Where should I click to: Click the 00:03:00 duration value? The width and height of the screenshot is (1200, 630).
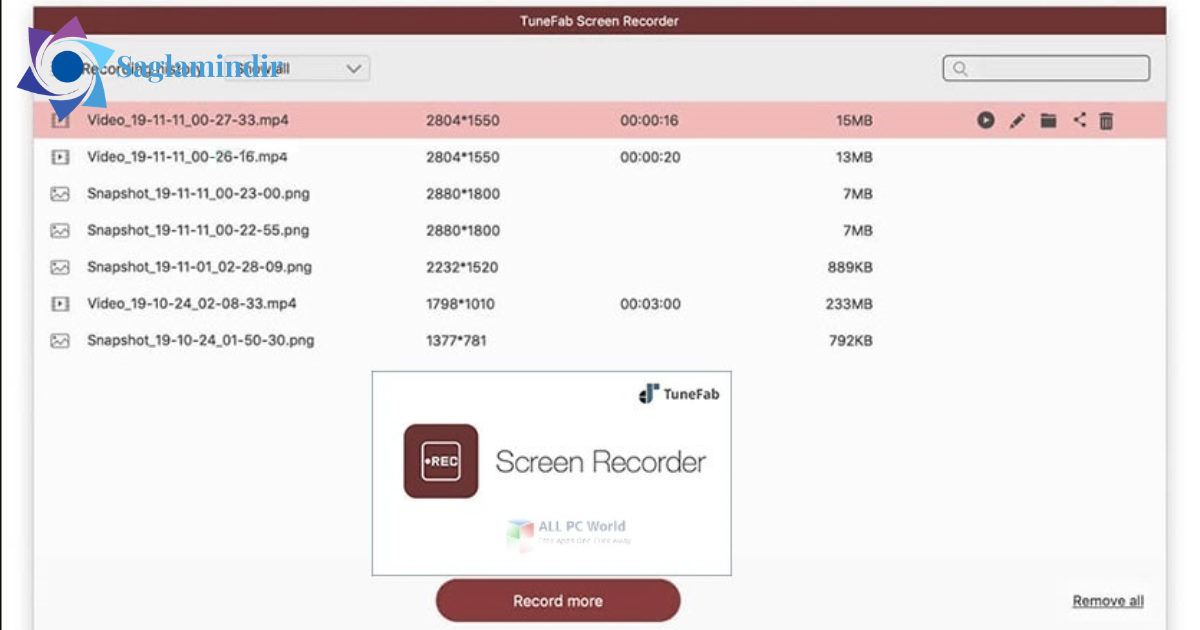click(650, 304)
